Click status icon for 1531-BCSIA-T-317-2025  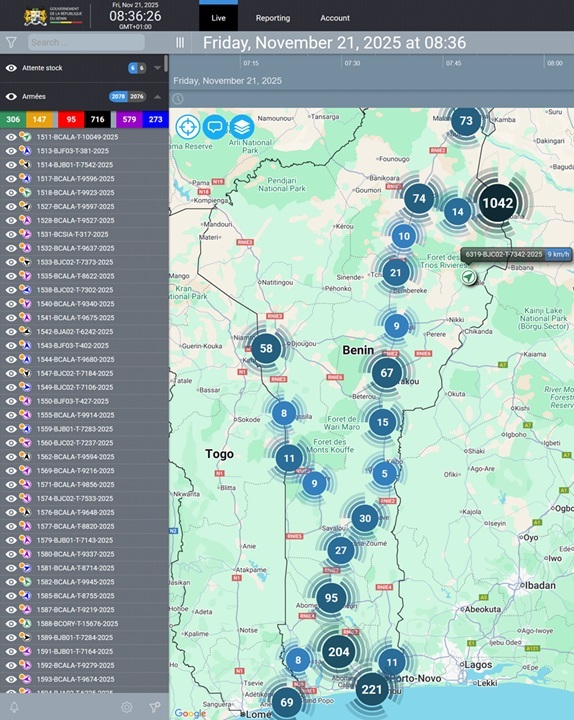[x=25, y=234]
